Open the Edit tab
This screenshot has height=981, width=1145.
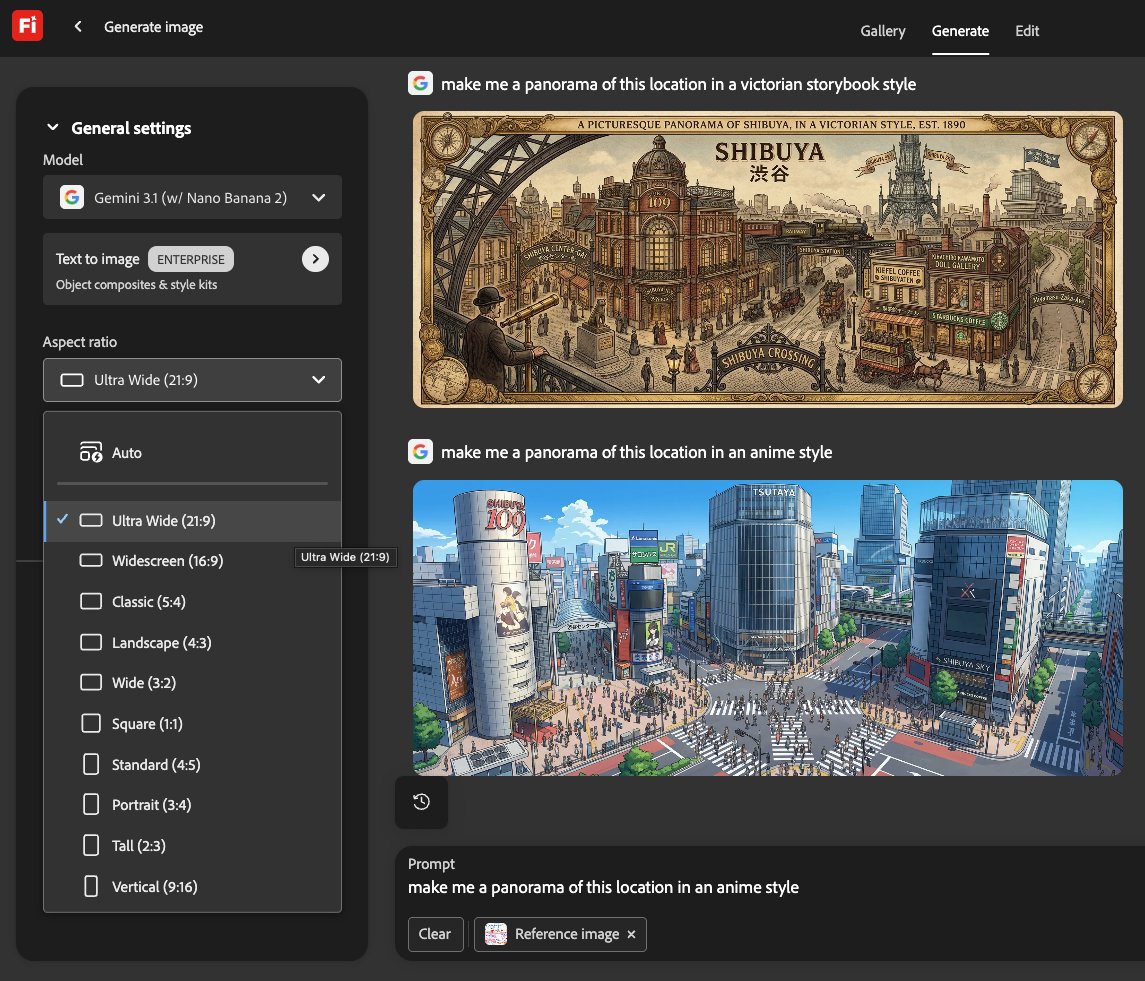click(x=1027, y=31)
